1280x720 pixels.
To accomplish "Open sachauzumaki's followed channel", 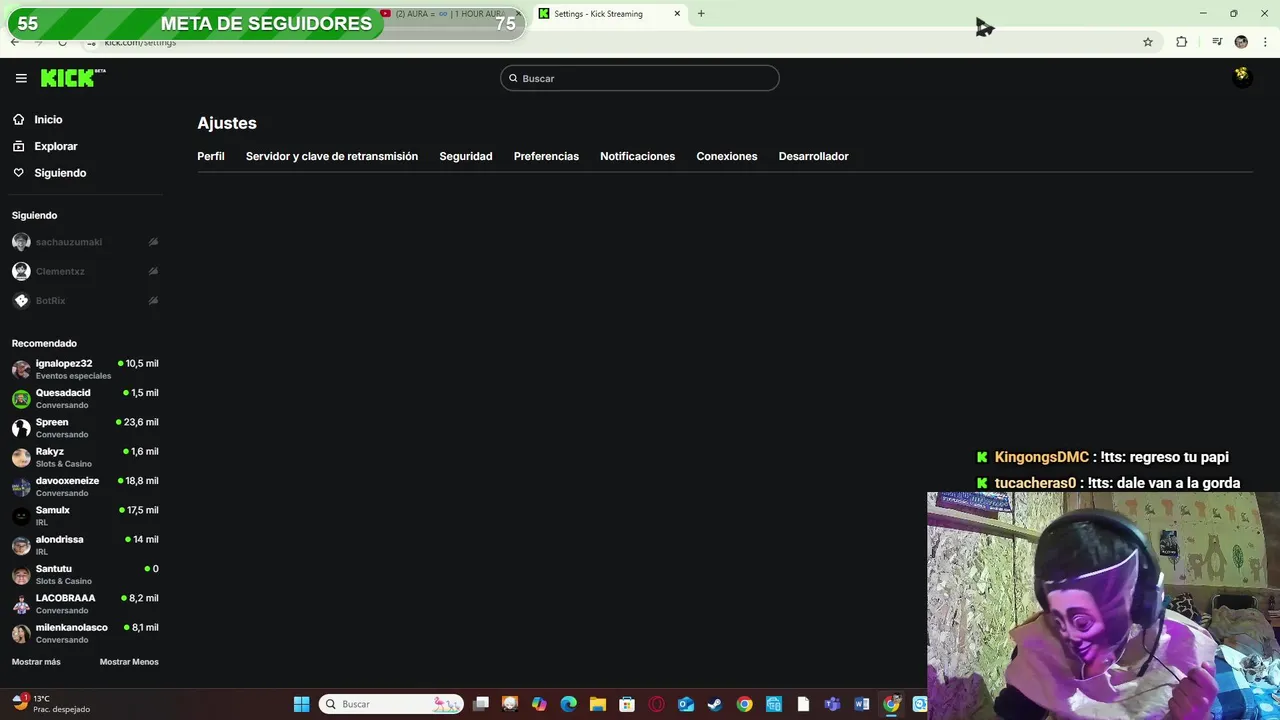I will 69,242.
